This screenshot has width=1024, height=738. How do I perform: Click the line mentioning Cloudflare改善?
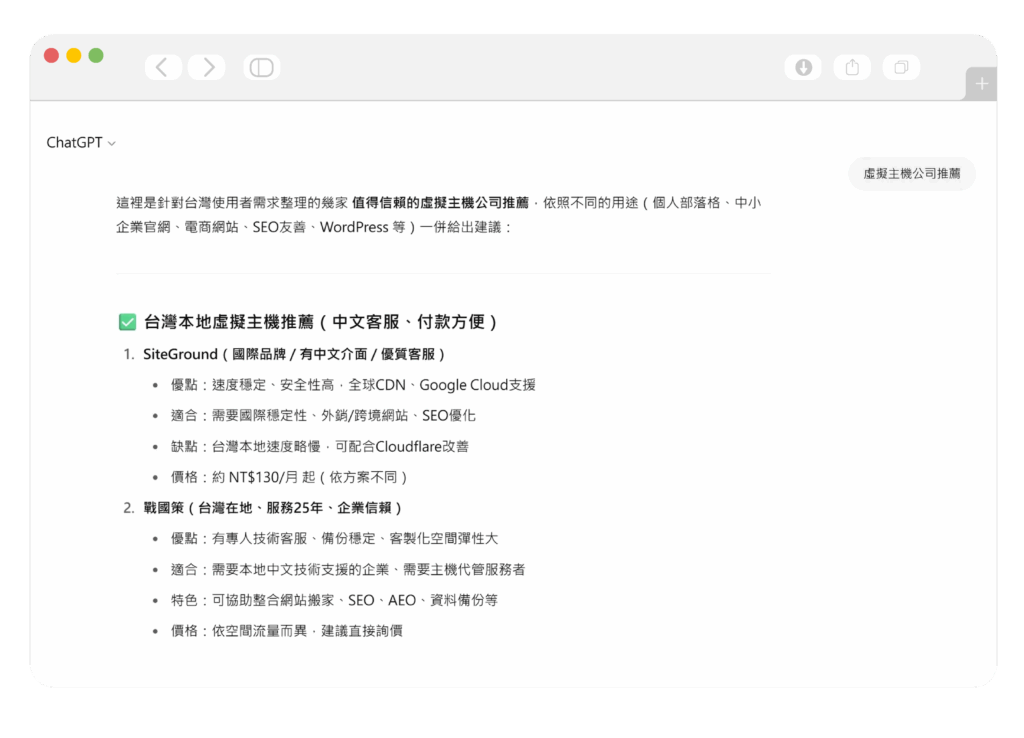320,447
